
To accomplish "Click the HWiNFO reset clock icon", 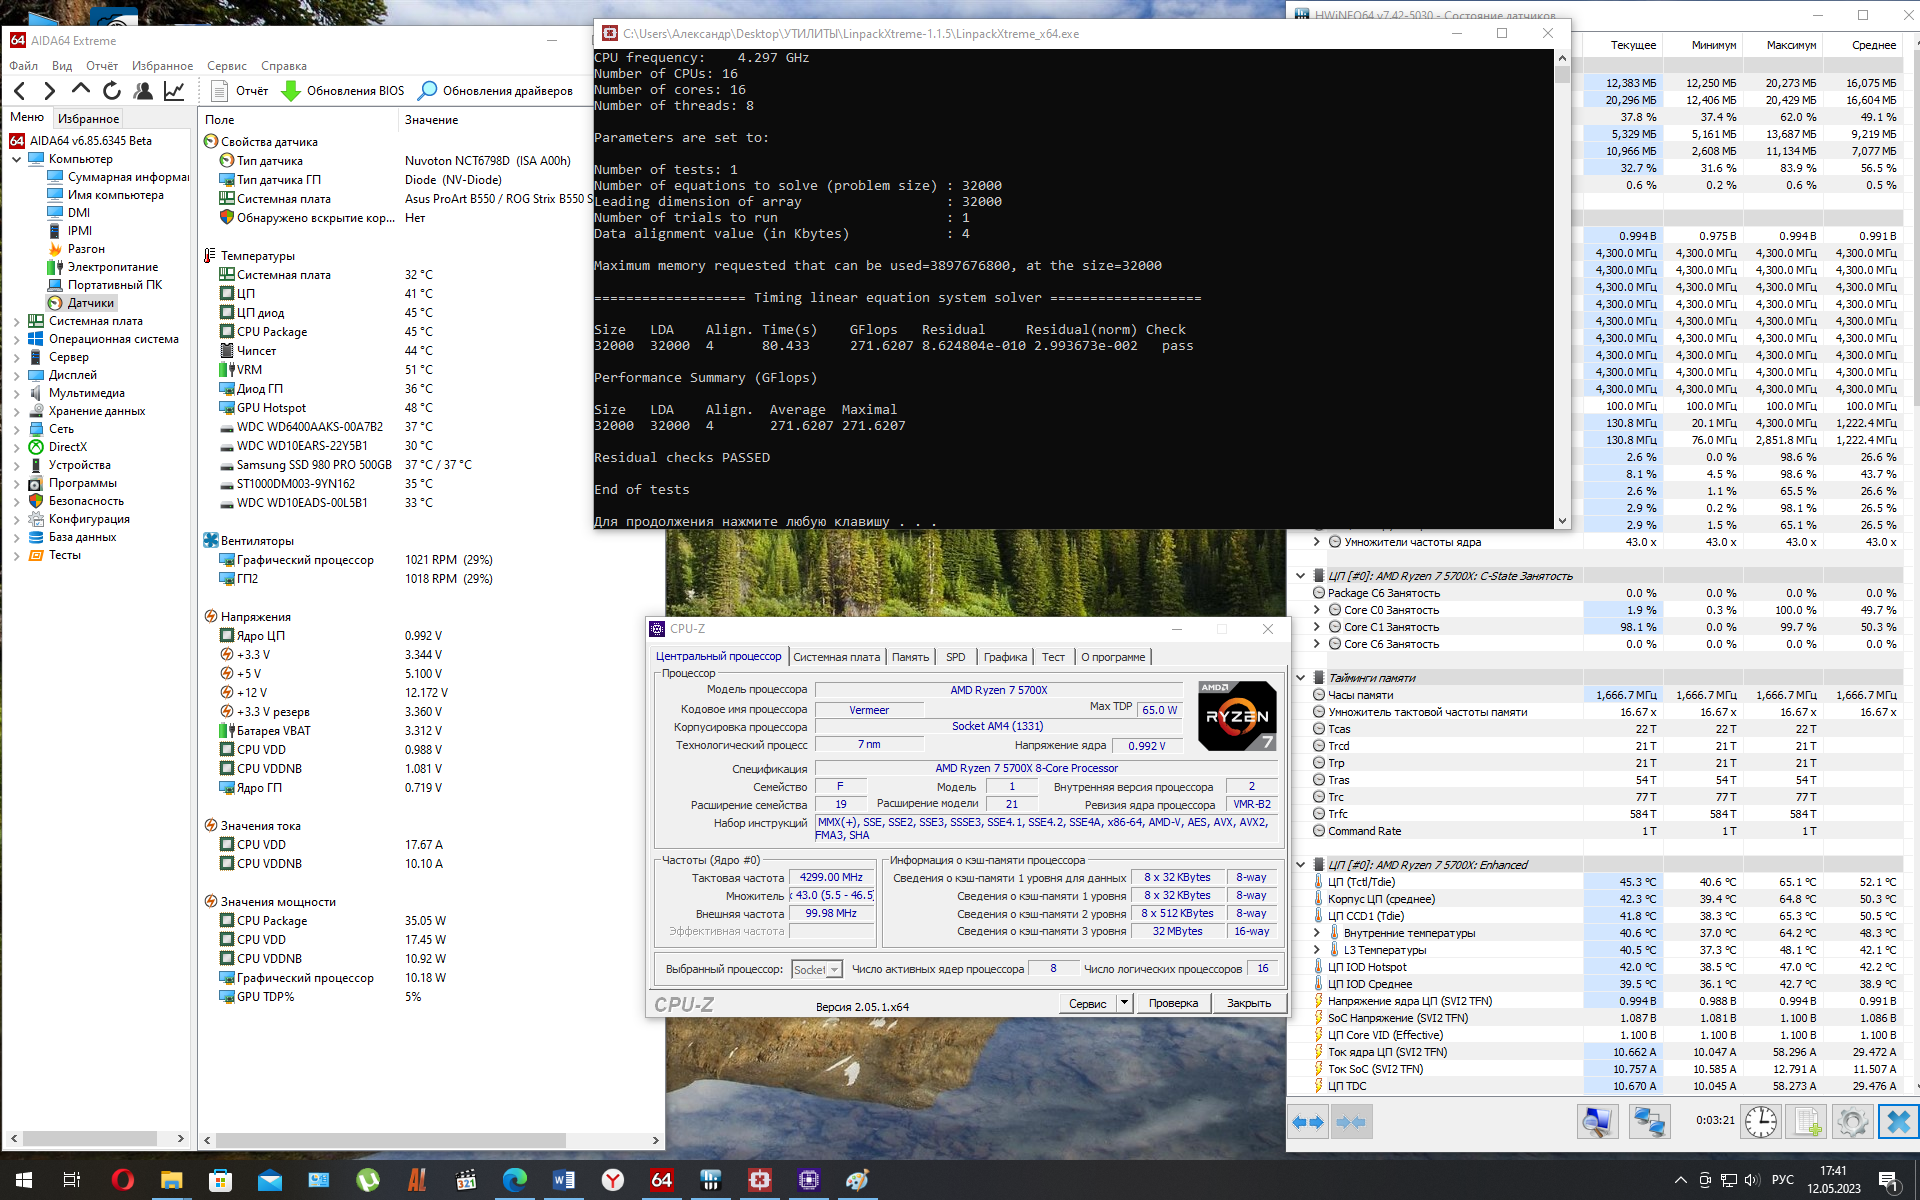I will coord(1760,1121).
